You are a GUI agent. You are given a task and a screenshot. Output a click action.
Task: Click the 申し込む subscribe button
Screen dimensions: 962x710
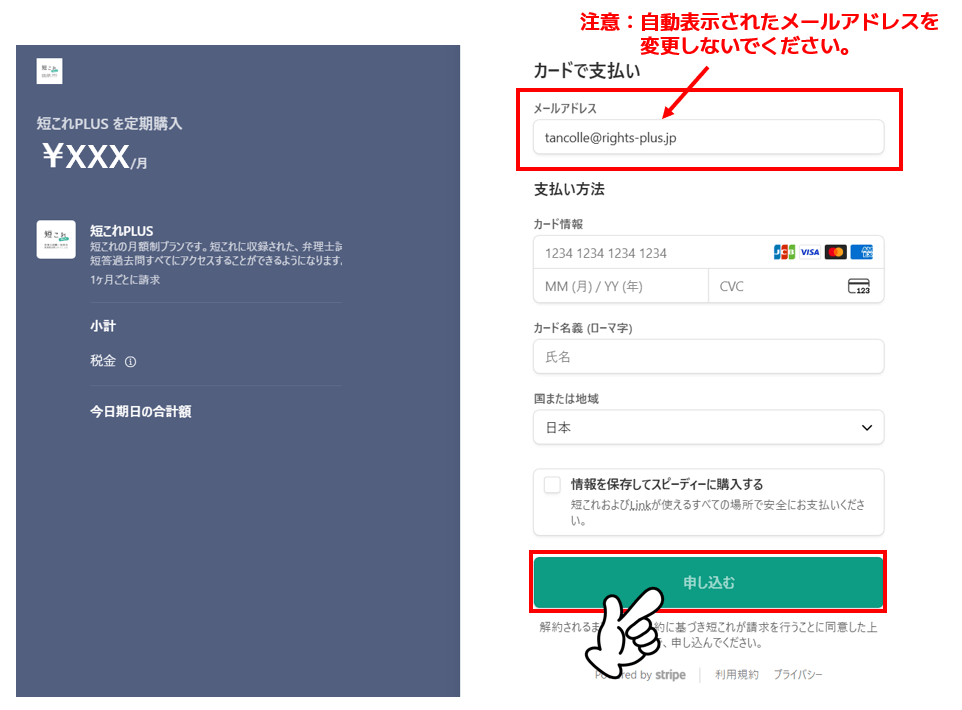tap(708, 582)
